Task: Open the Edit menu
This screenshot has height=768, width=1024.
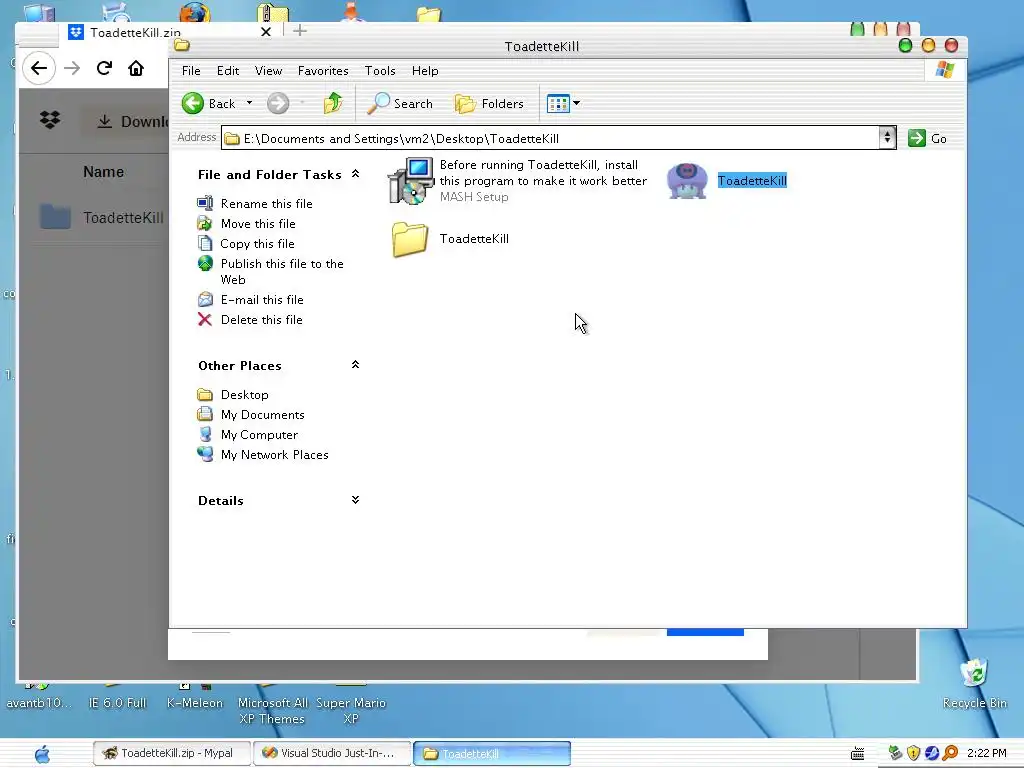Action: 228,71
